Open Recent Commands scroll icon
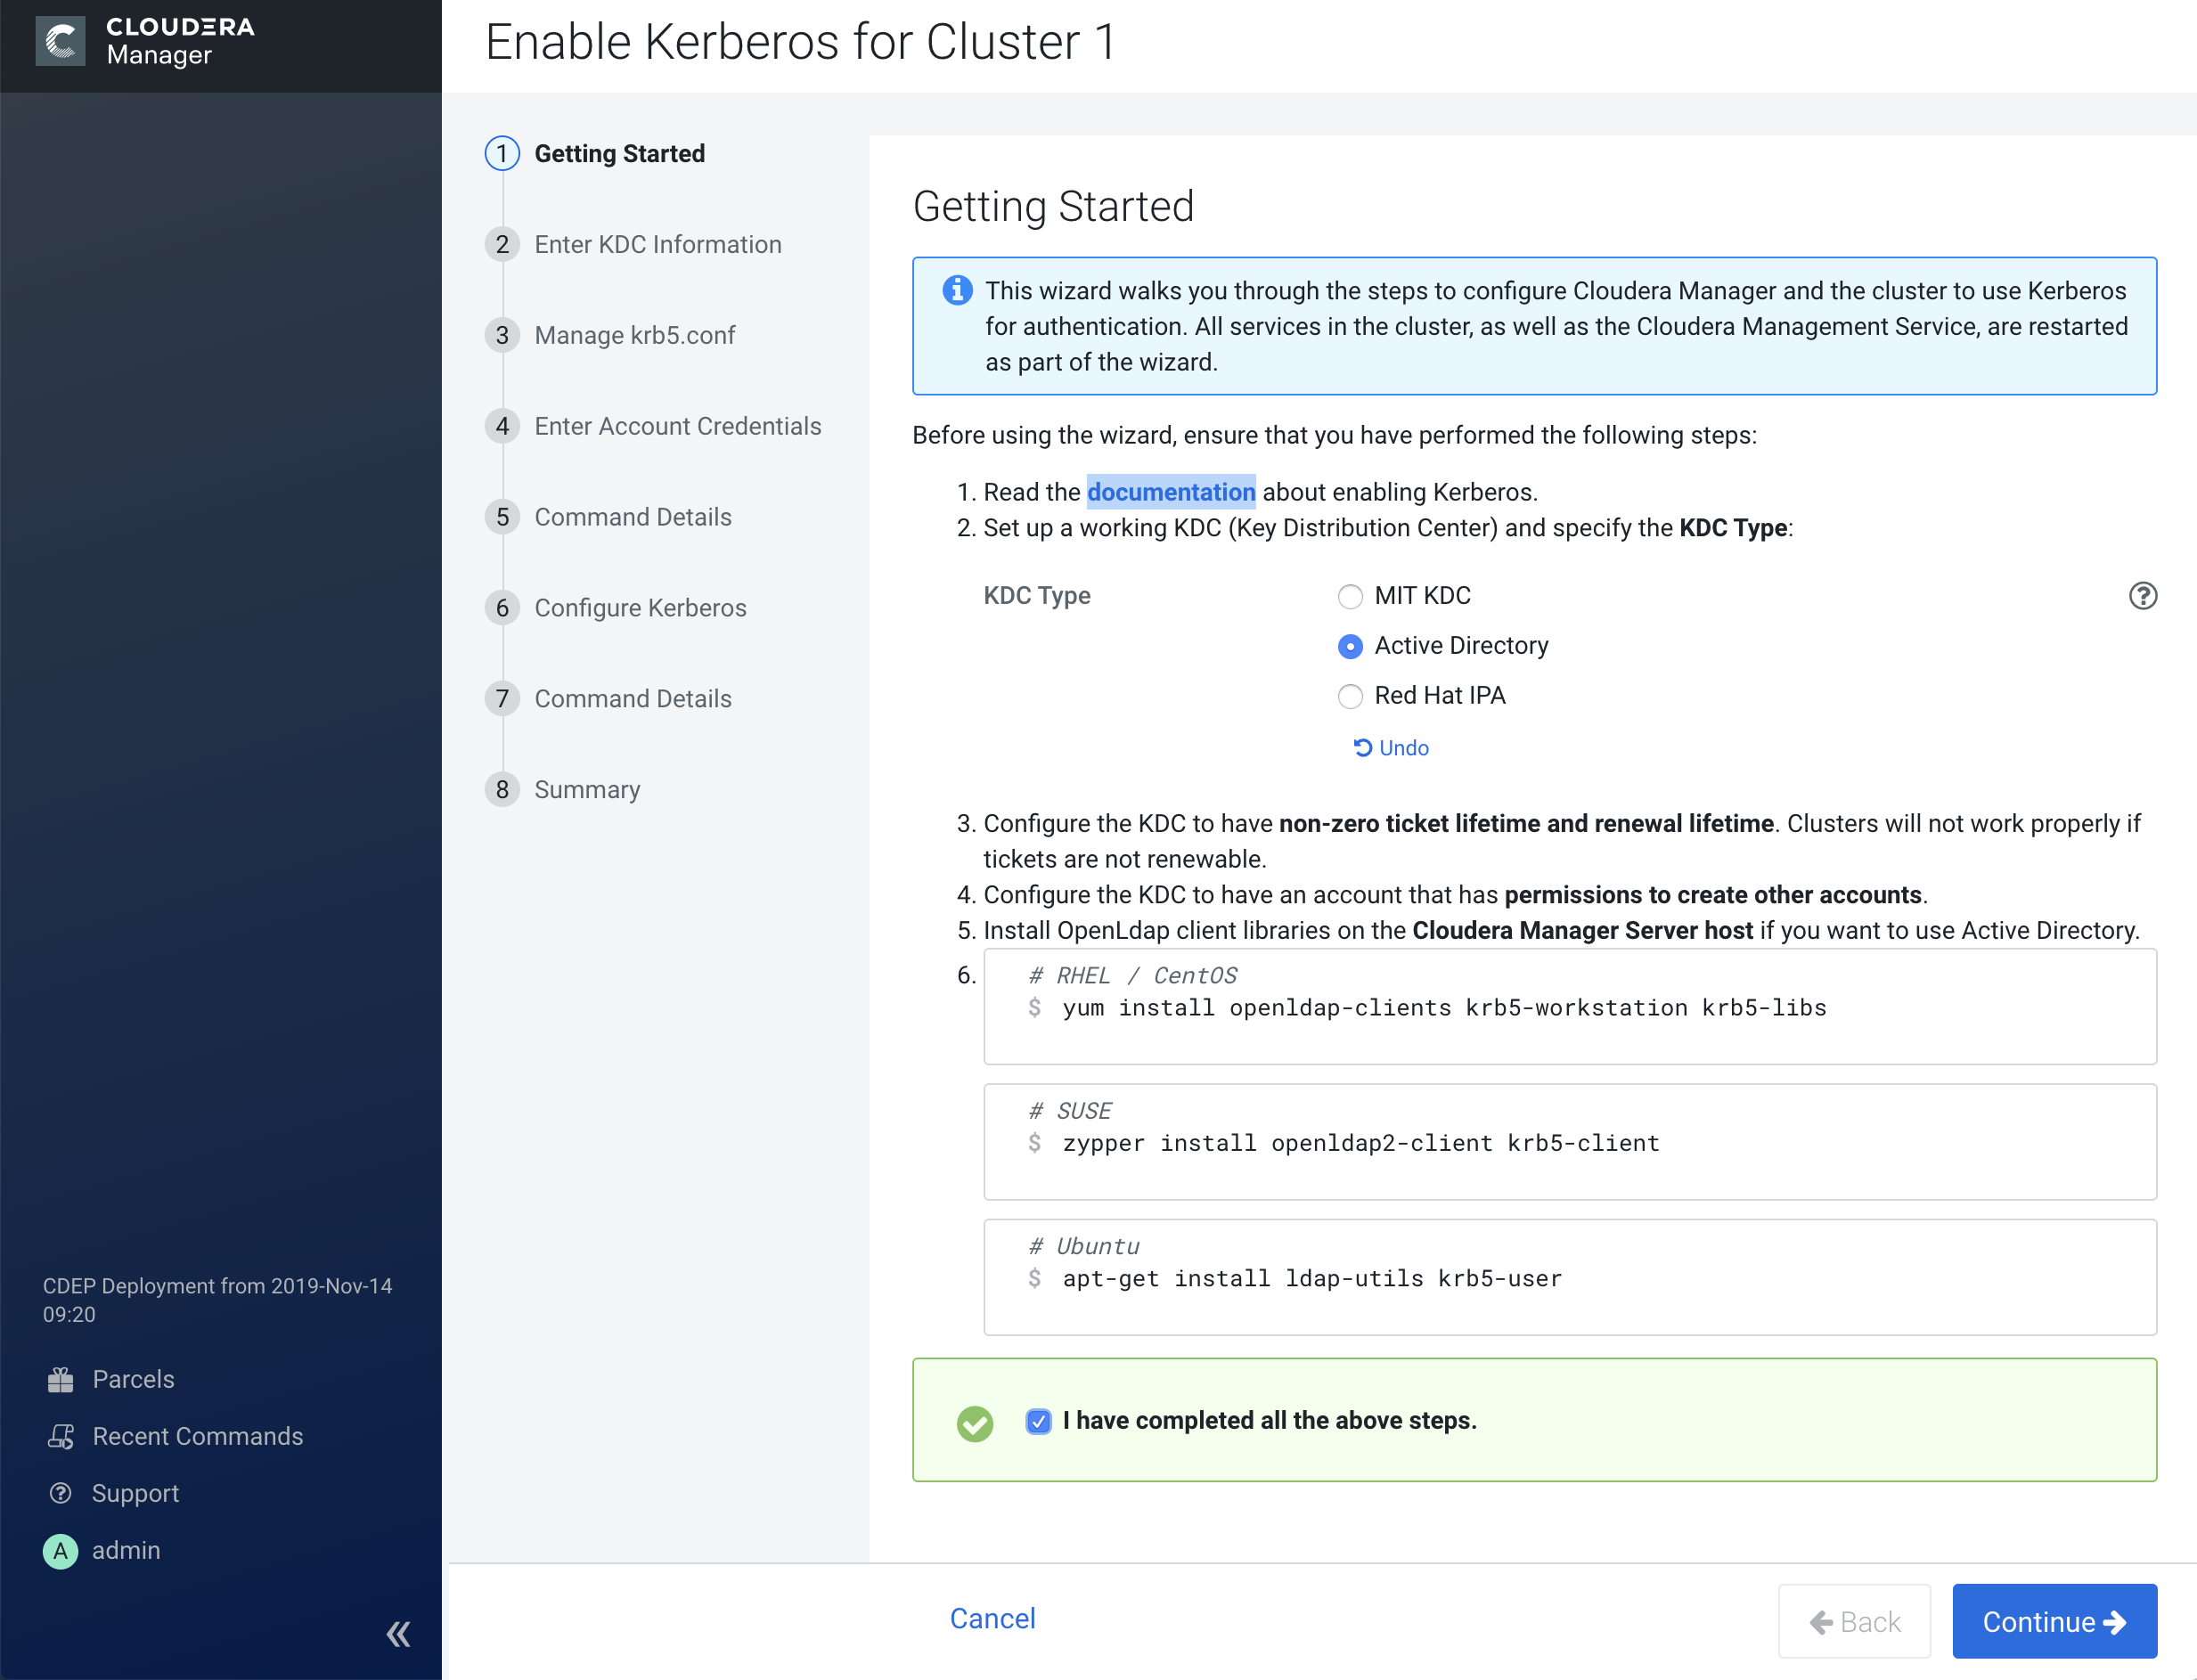The width and height of the screenshot is (2197, 1680). tap(61, 1437)
